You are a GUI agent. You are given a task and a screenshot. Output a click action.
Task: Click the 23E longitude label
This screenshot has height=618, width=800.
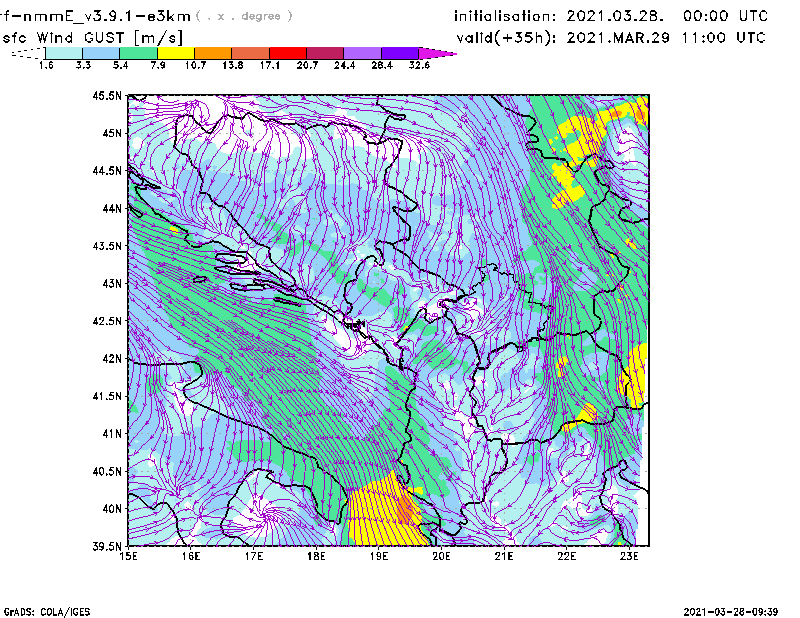pos(629,556)
